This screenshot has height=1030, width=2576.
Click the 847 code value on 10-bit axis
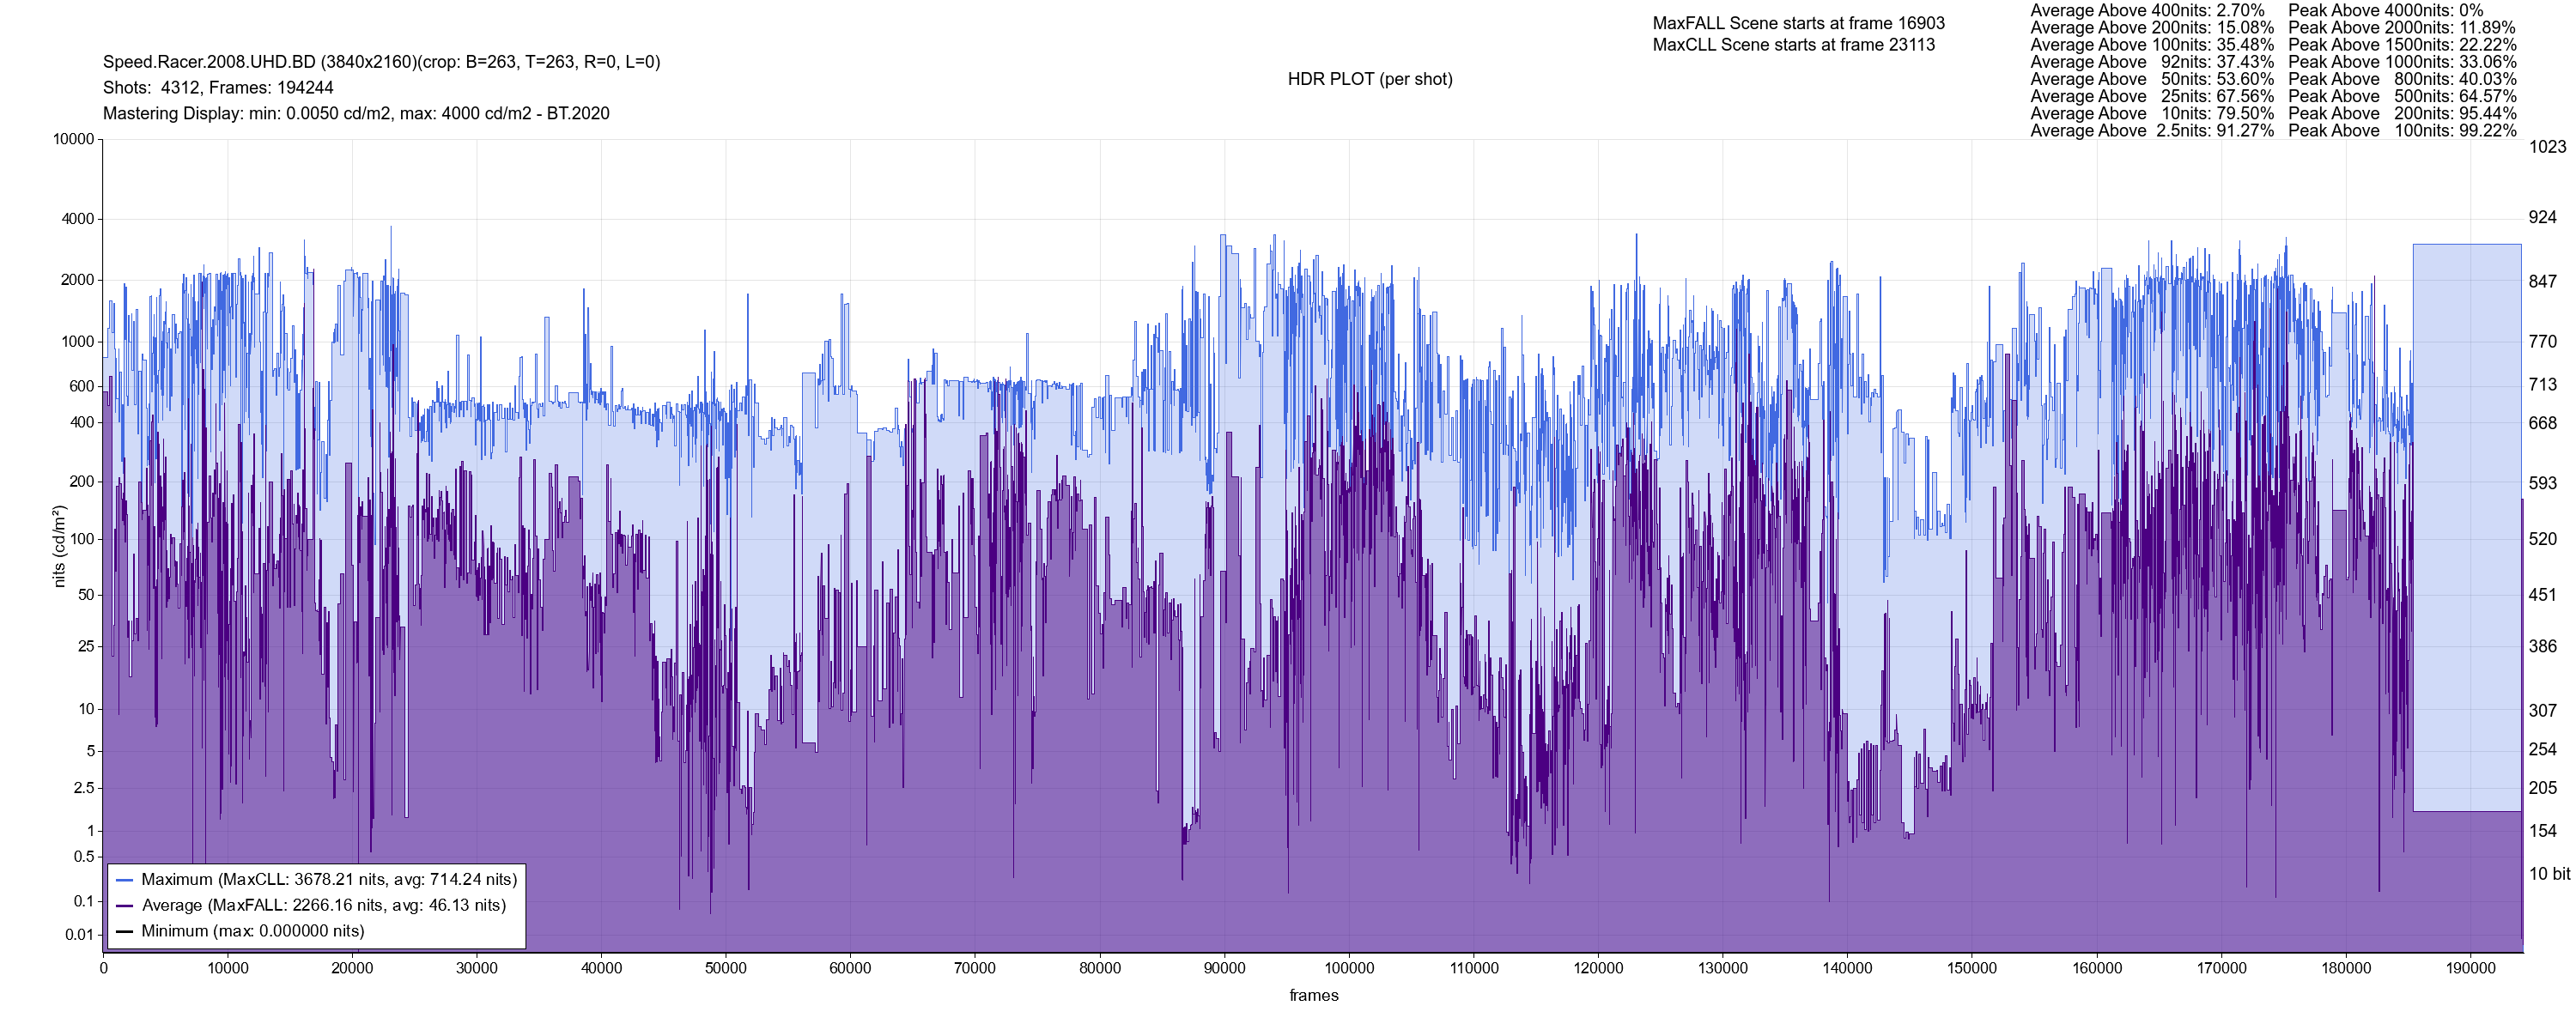coord(2542,282)
